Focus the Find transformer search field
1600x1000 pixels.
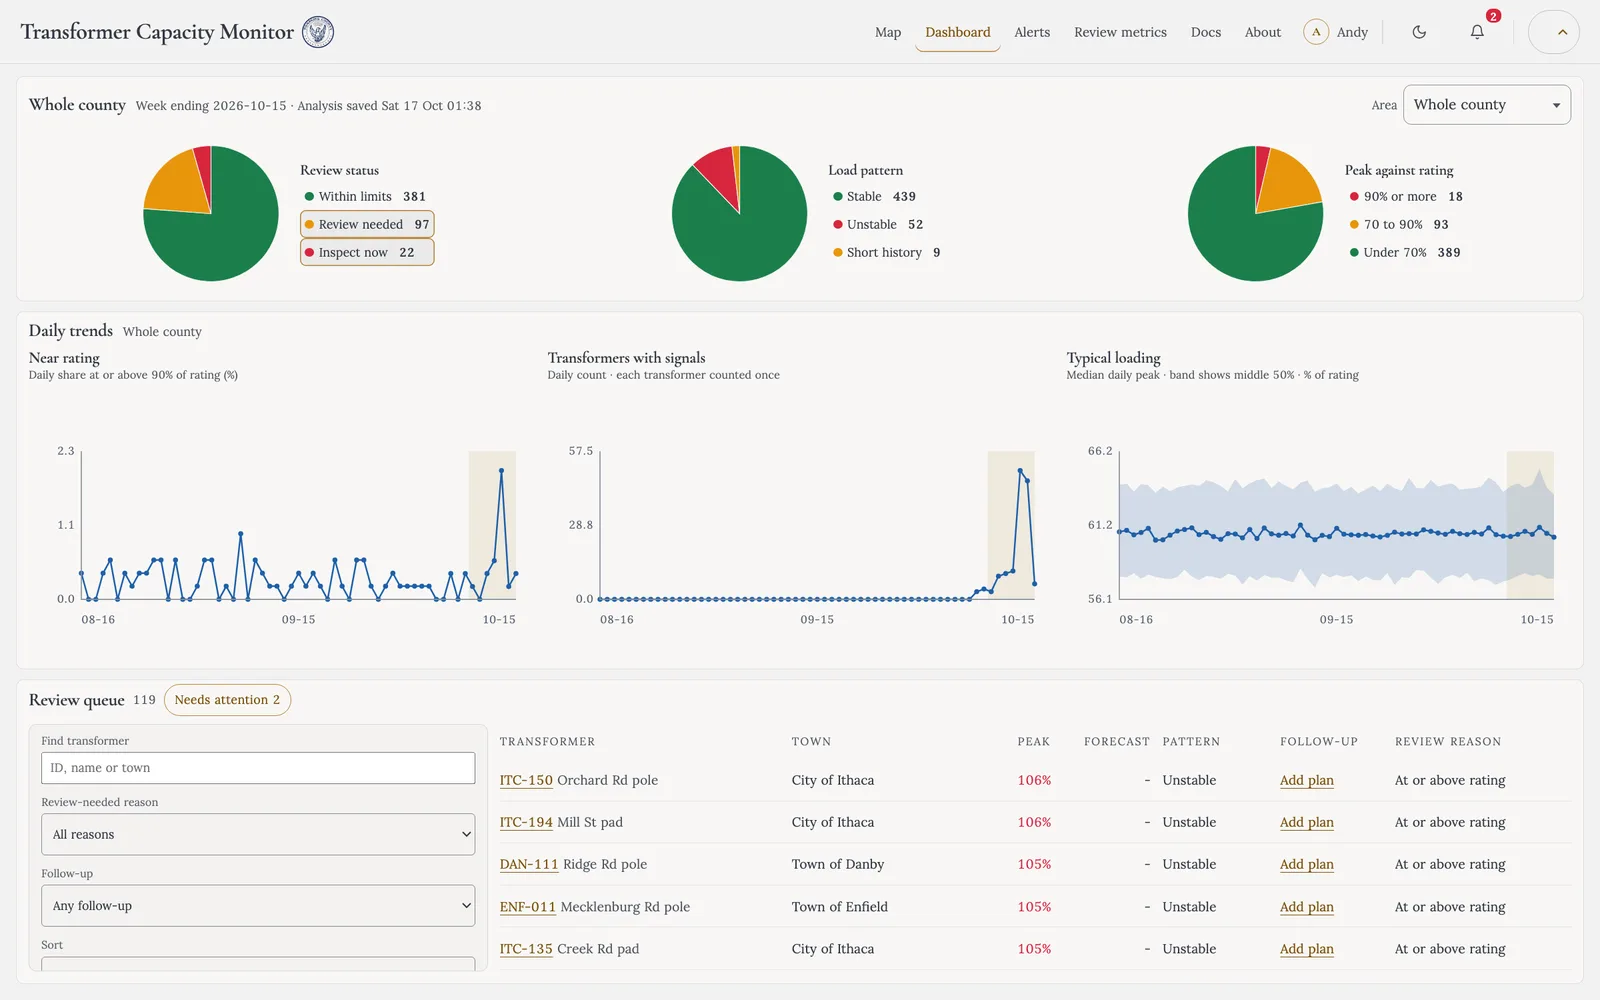click(258, 768)
